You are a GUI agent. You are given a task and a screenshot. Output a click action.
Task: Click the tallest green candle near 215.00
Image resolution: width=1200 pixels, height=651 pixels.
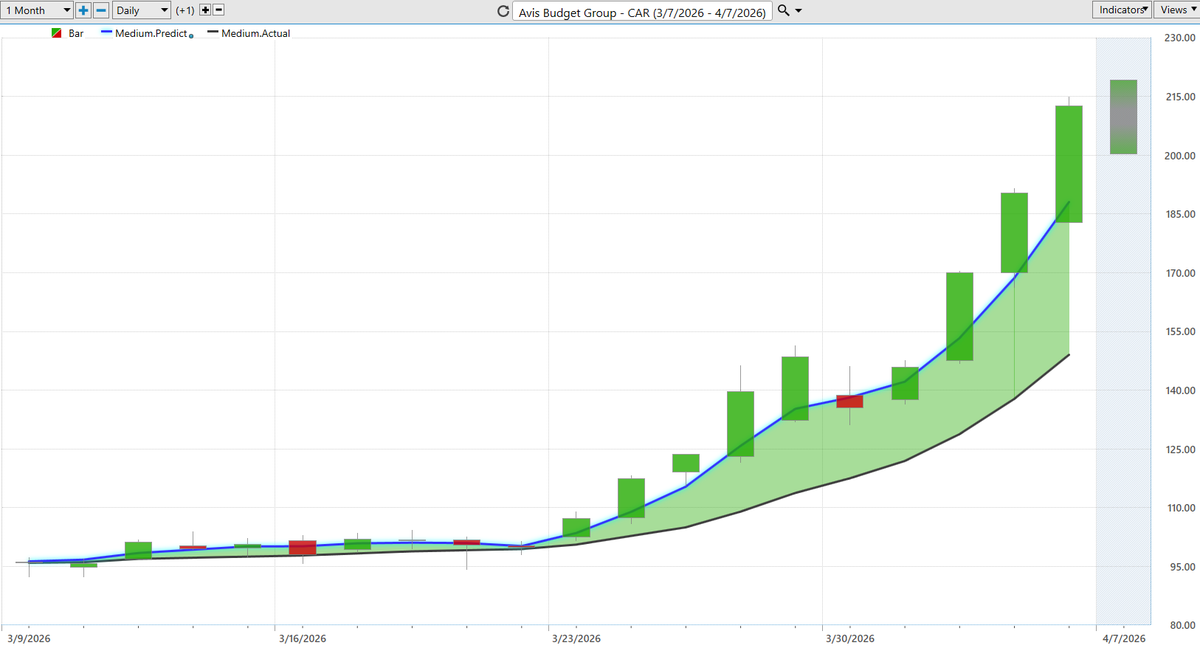(x=1069, y=164)
